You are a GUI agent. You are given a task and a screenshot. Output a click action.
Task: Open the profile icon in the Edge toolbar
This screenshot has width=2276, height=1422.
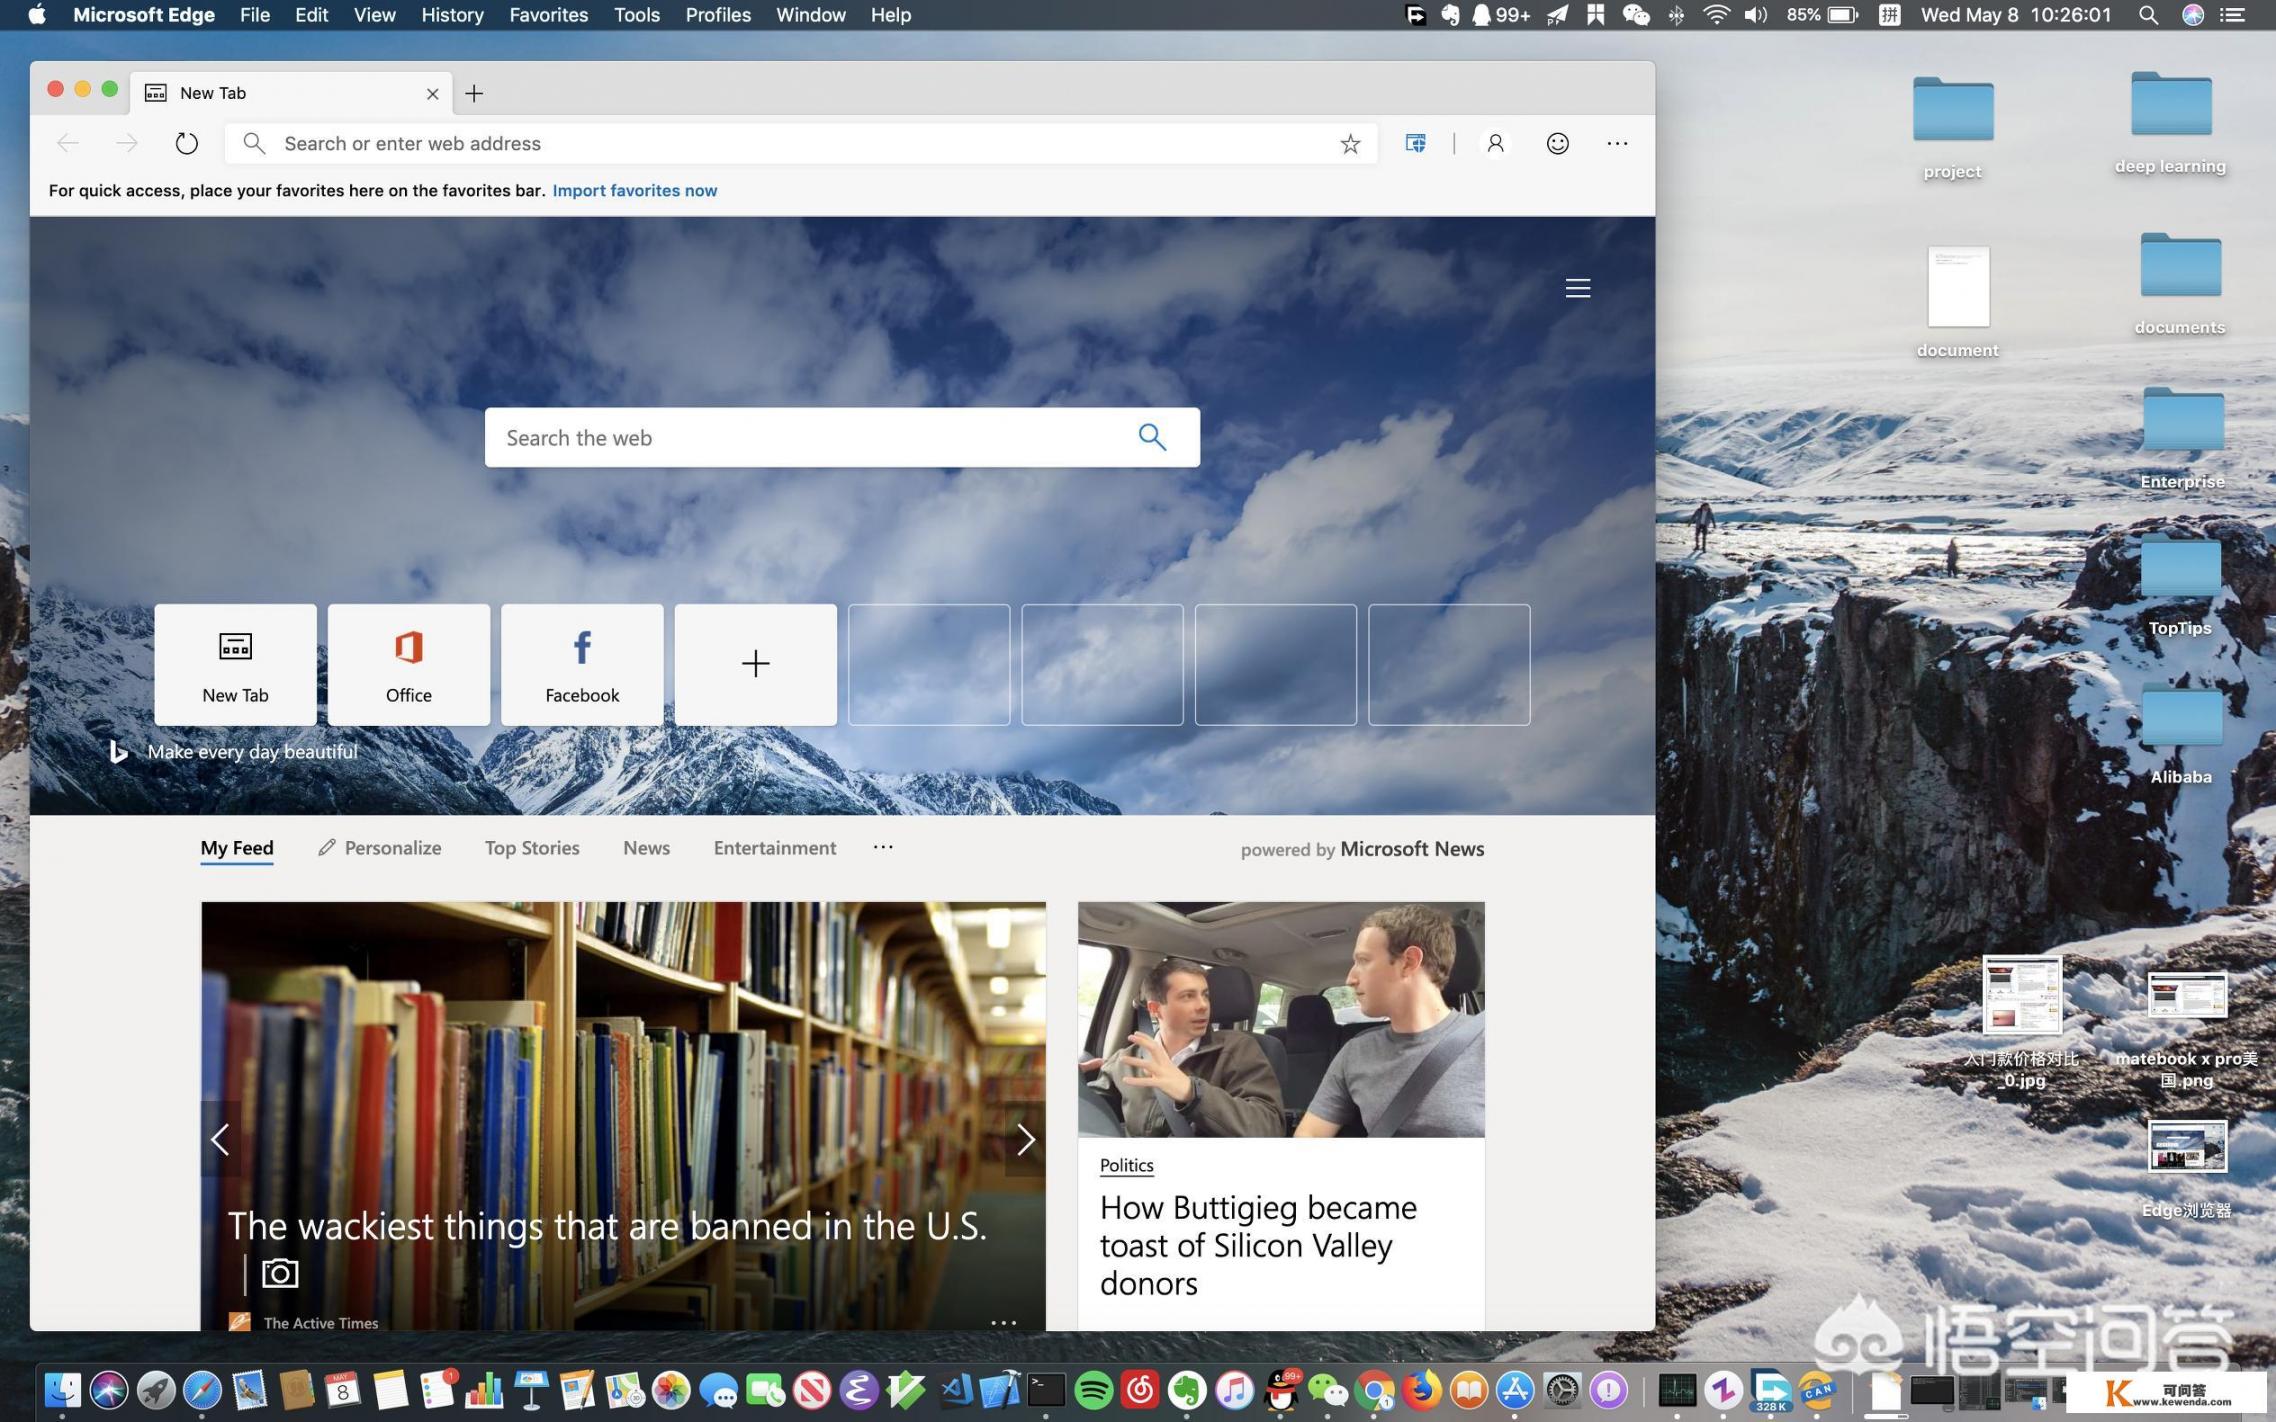coord(1496,143)
